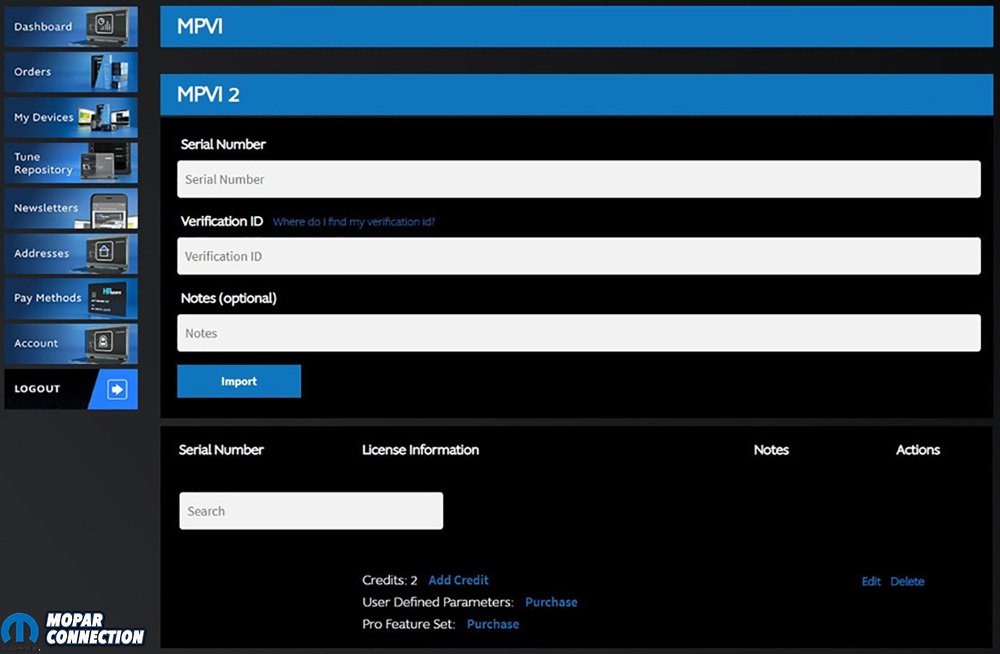Click the Add Credit link
Image resolution: width=1000 pixels, height=654 pixels.
pos(458,580)
